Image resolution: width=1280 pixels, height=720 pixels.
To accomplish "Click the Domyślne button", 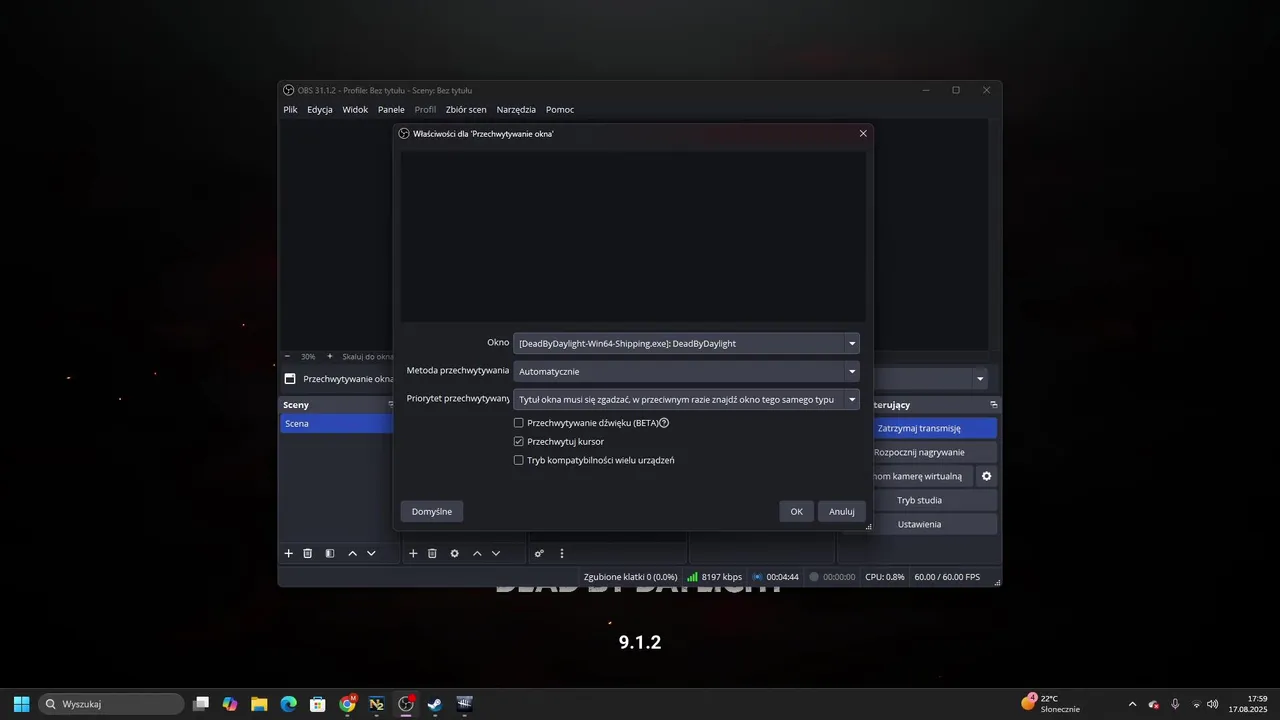I will coord(432,511).
